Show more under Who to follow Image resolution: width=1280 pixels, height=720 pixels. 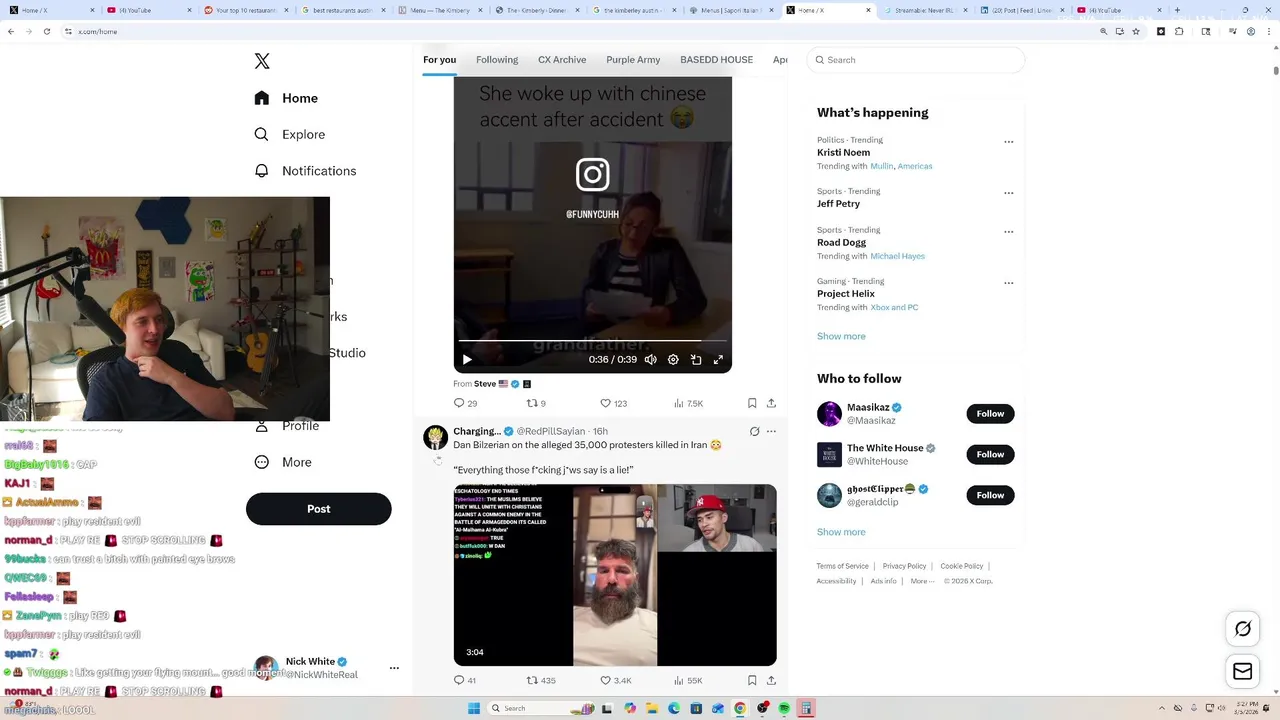coord(841,532)
